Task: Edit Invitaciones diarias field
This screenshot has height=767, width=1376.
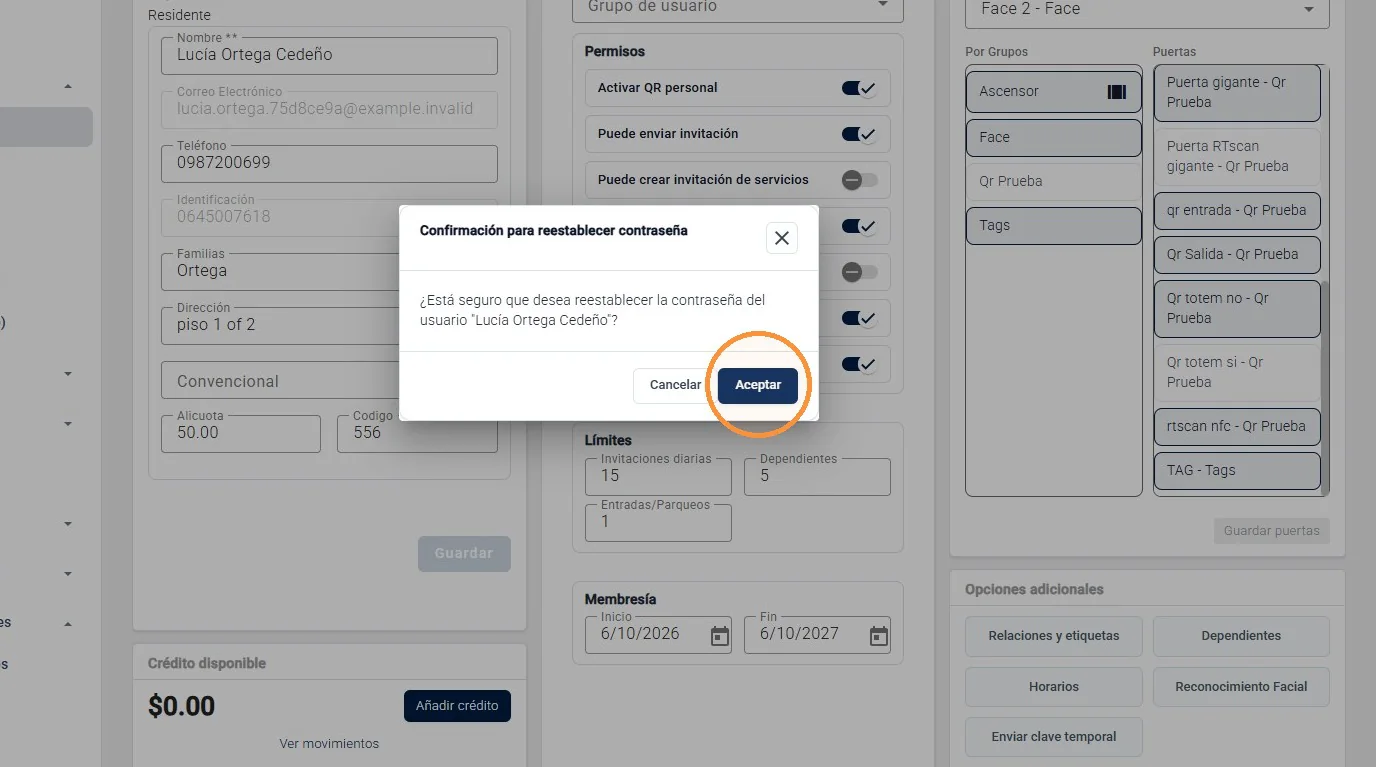Action: (658, 477)
